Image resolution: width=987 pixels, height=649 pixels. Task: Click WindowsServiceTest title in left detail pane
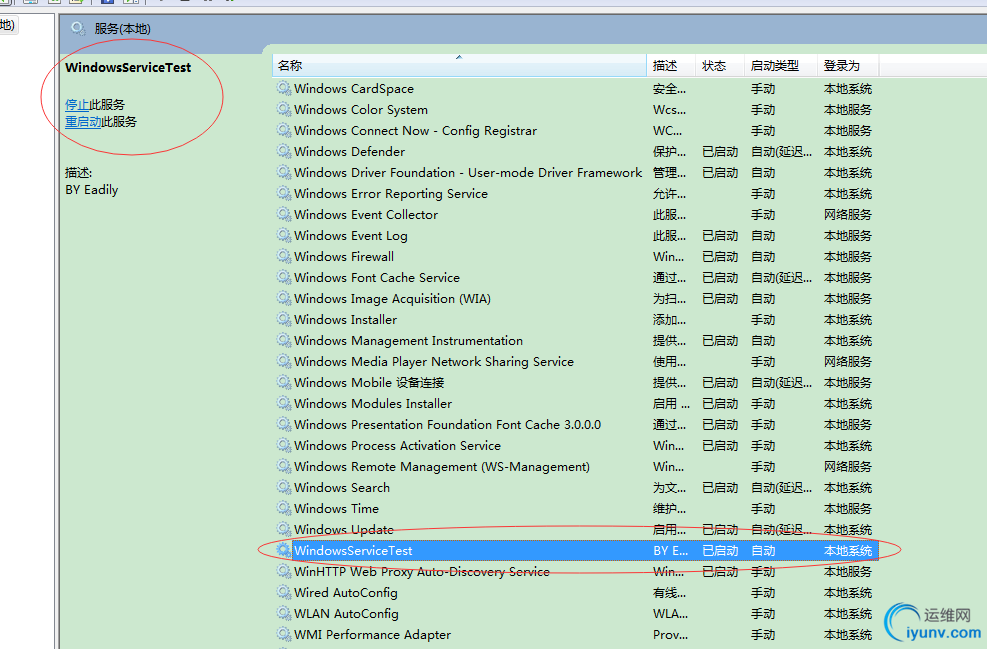(x=128, y=67)
